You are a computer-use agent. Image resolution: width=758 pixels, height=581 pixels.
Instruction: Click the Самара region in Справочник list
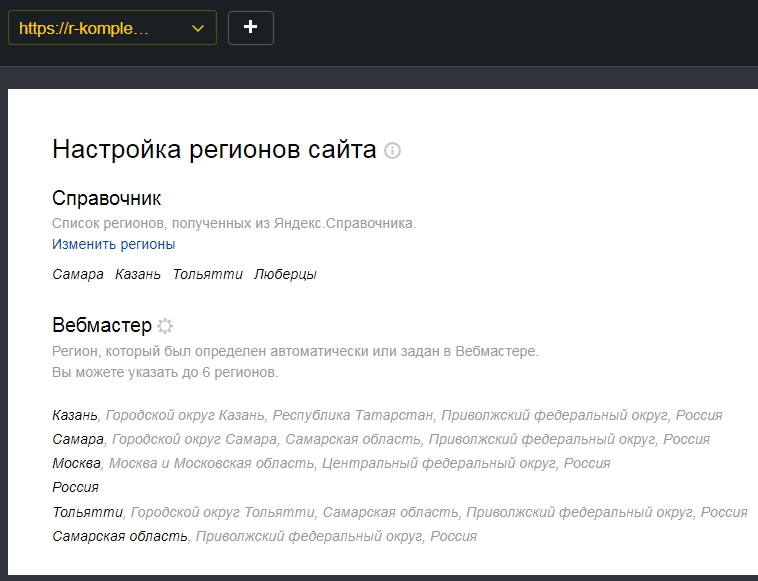point(78,274)
